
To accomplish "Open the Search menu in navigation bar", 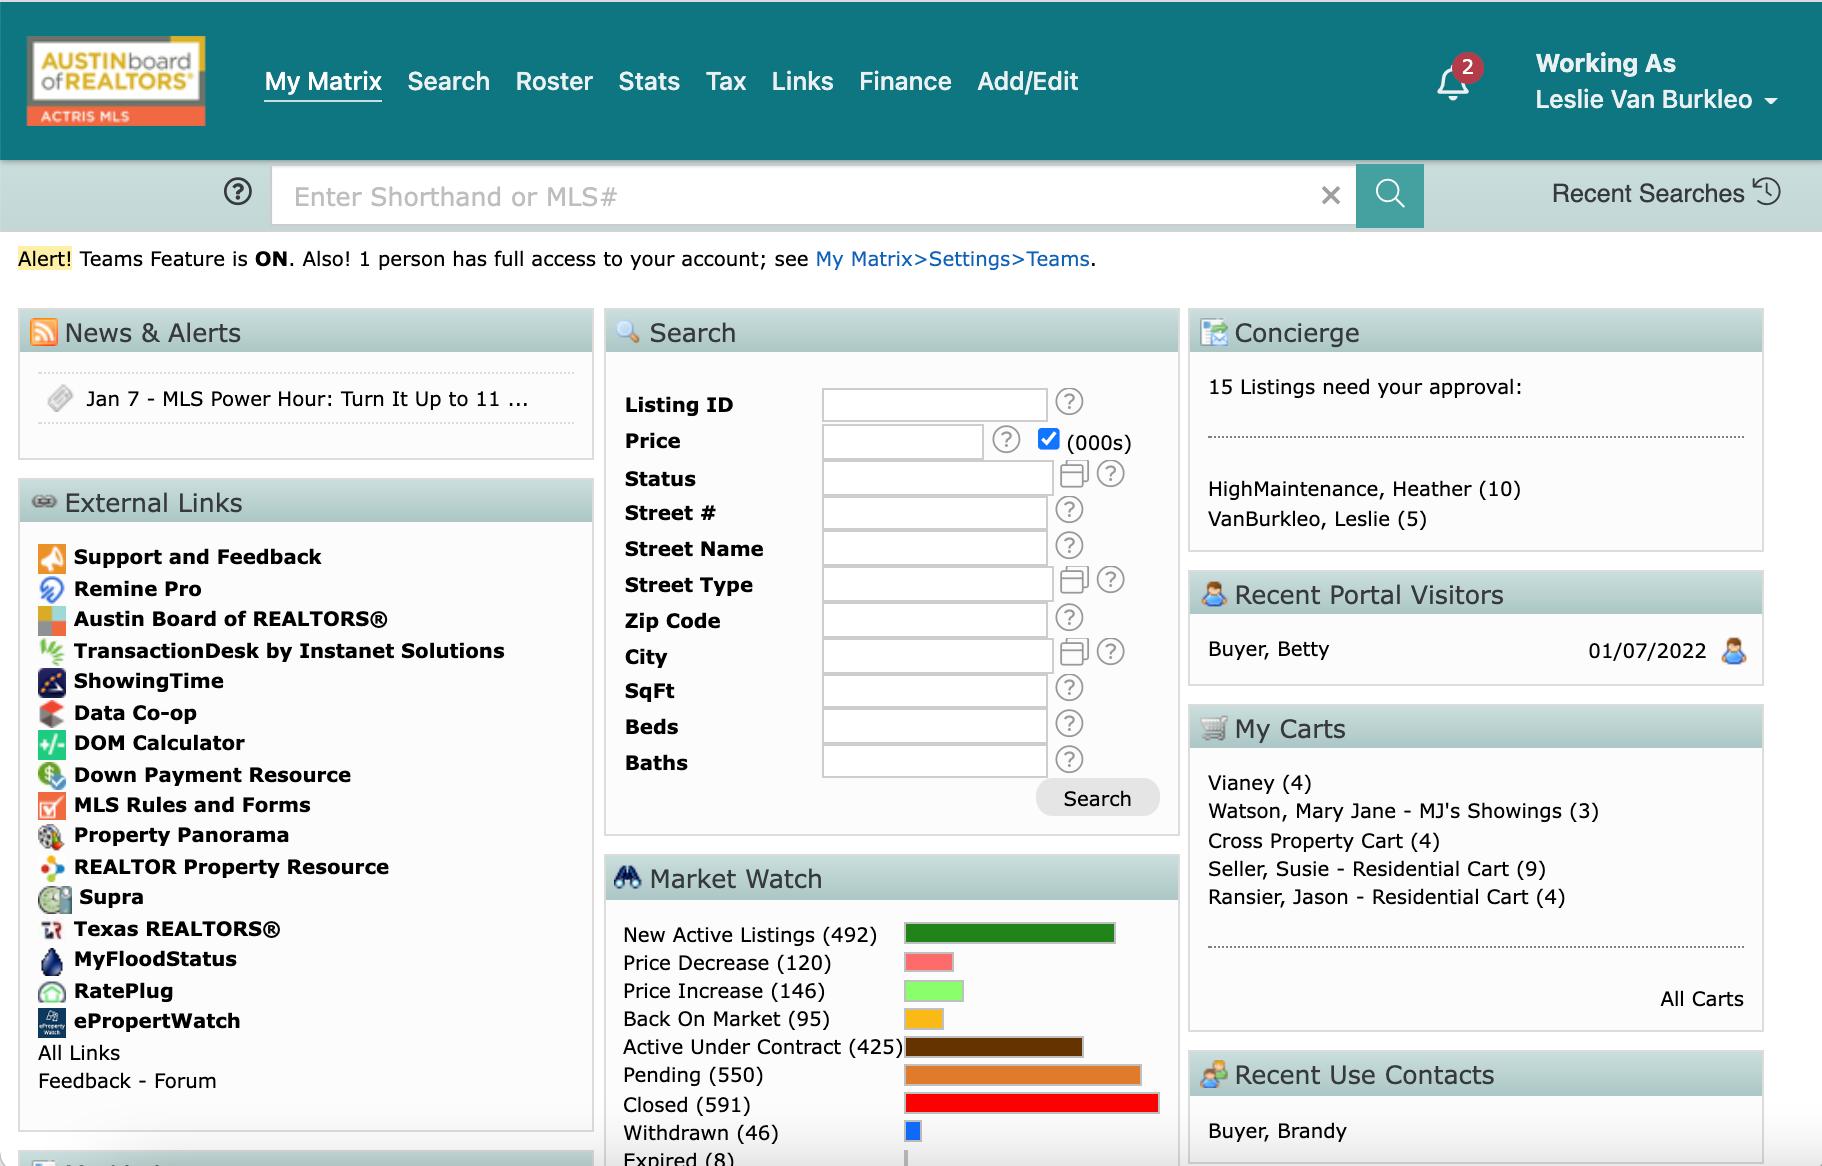I will coord(449,81).
